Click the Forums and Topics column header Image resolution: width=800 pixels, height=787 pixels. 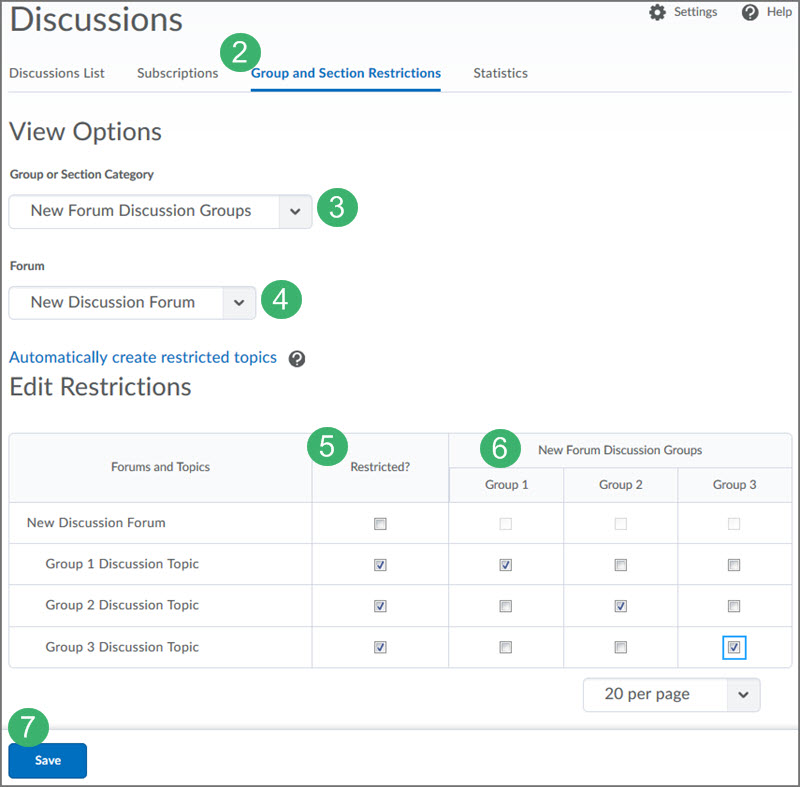[x=160, y=467]
